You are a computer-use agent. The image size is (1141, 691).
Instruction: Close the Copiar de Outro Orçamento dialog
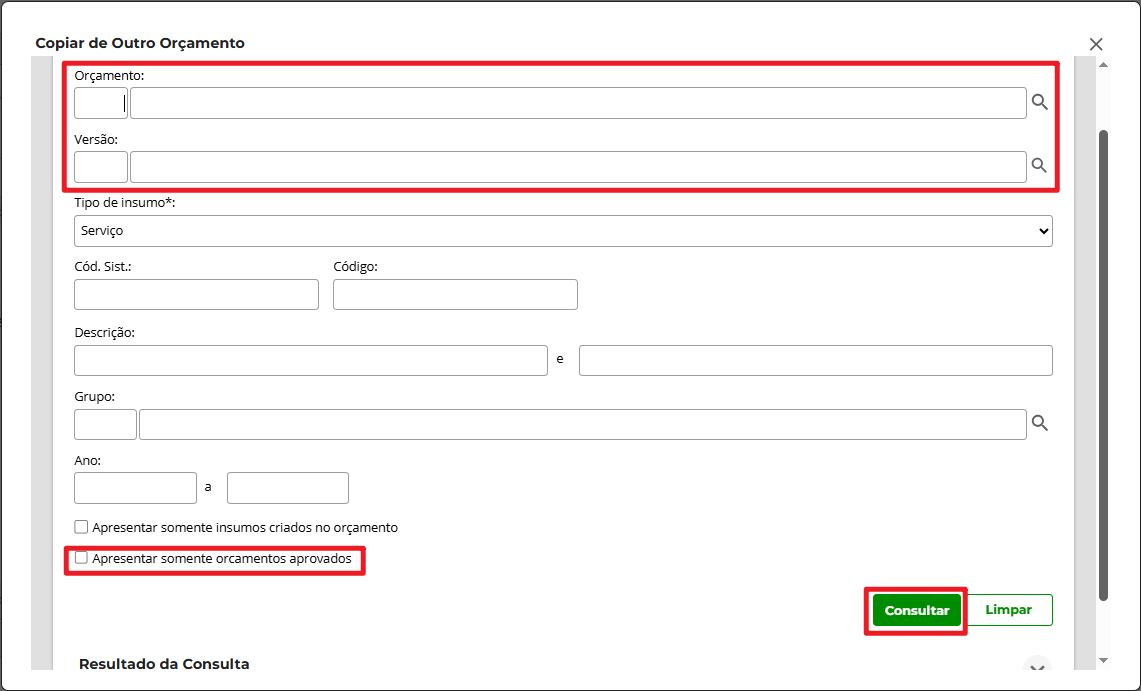tap(1096, 44)
